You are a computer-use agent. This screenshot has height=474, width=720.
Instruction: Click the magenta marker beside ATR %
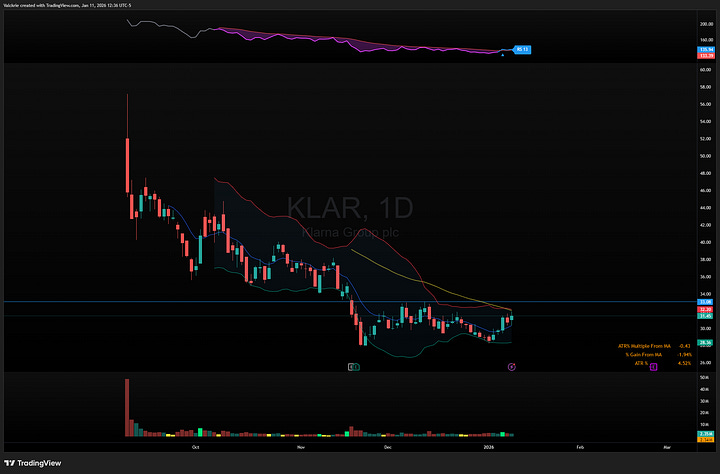coord(654,367)
